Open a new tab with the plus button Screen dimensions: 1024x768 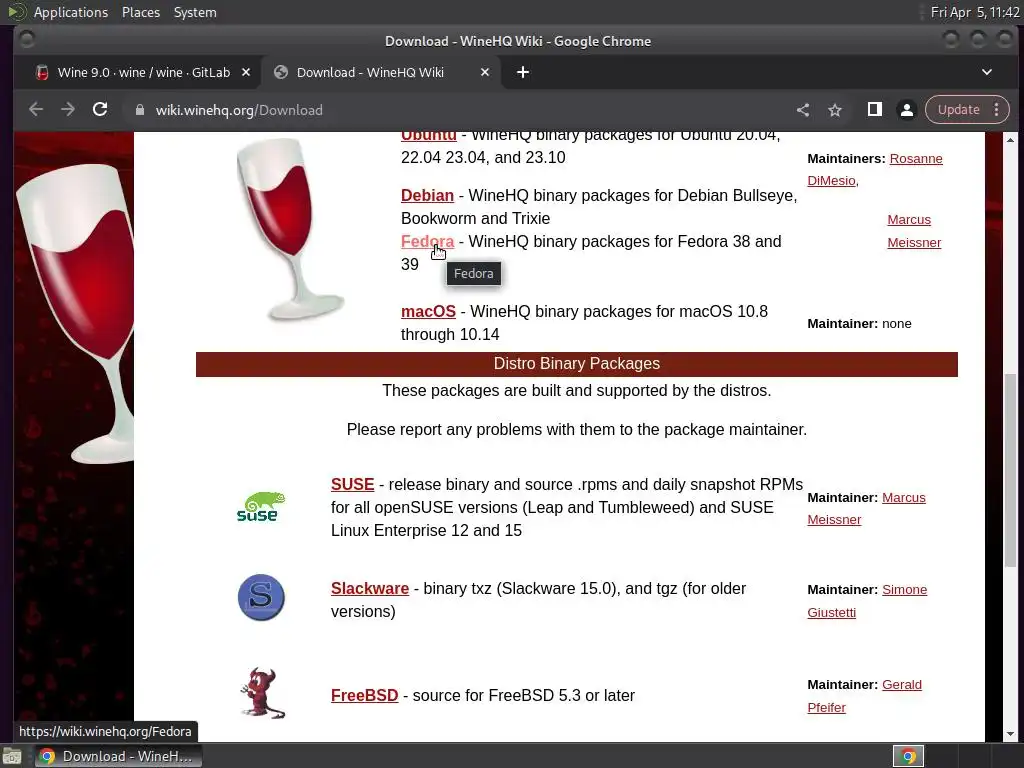click(523, 72)
